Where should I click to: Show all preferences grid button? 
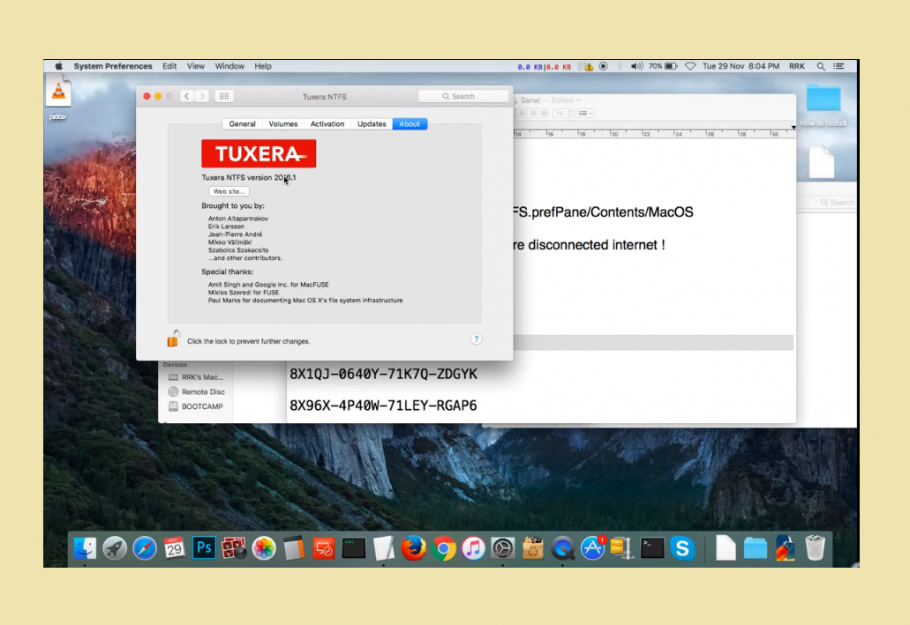coord(224,96)
